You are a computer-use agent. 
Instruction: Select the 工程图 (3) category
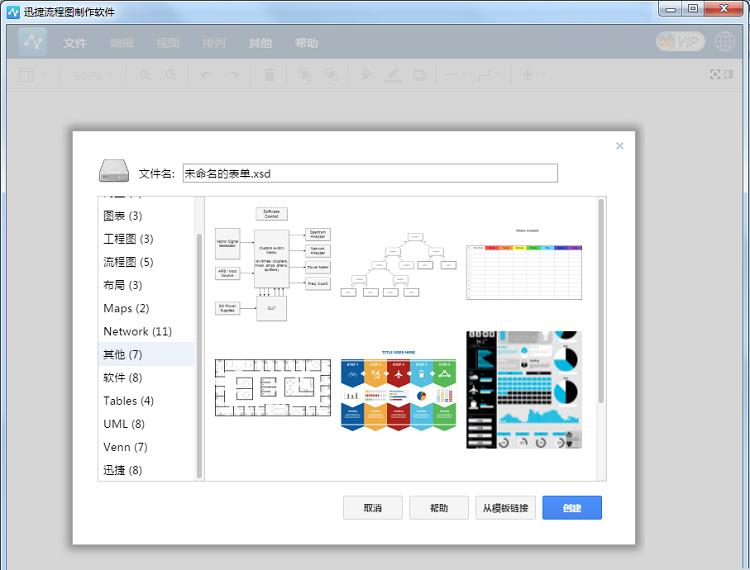[x=146, y=239]
